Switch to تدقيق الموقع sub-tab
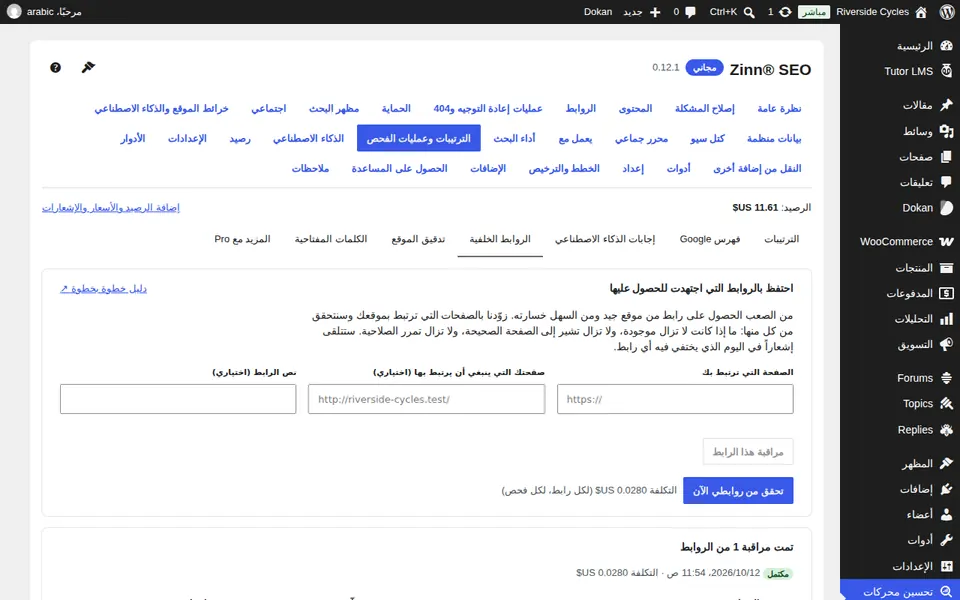This screenshot has width=960, height=600. click(418, 239)
